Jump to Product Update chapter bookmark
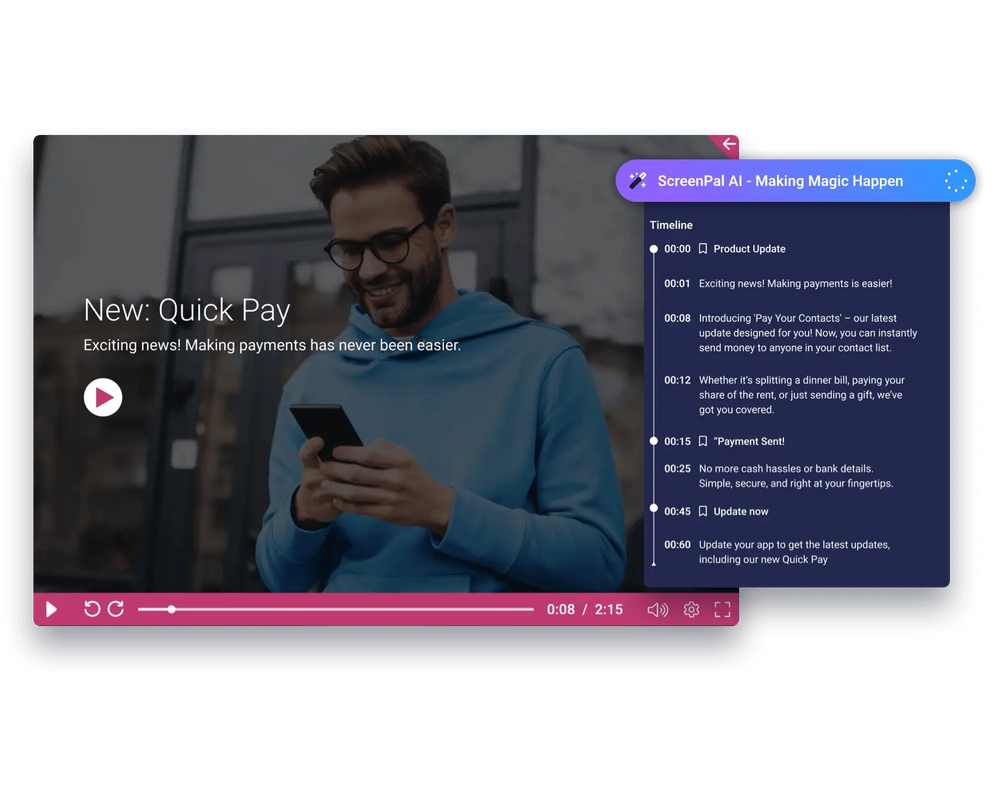The width and height of the screenshot is (1000, 788). pos(748,249)
